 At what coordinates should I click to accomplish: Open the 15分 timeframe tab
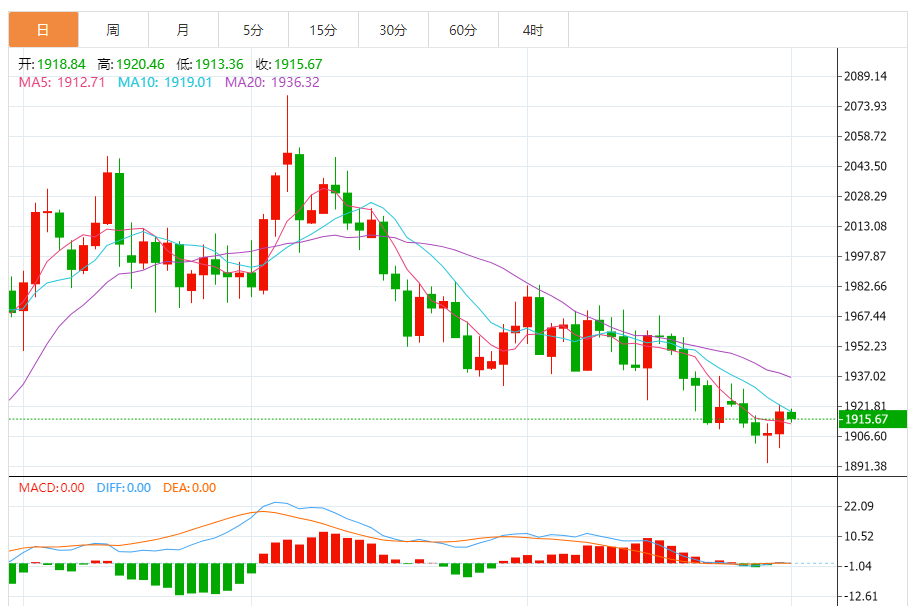(x=323, y=30)
